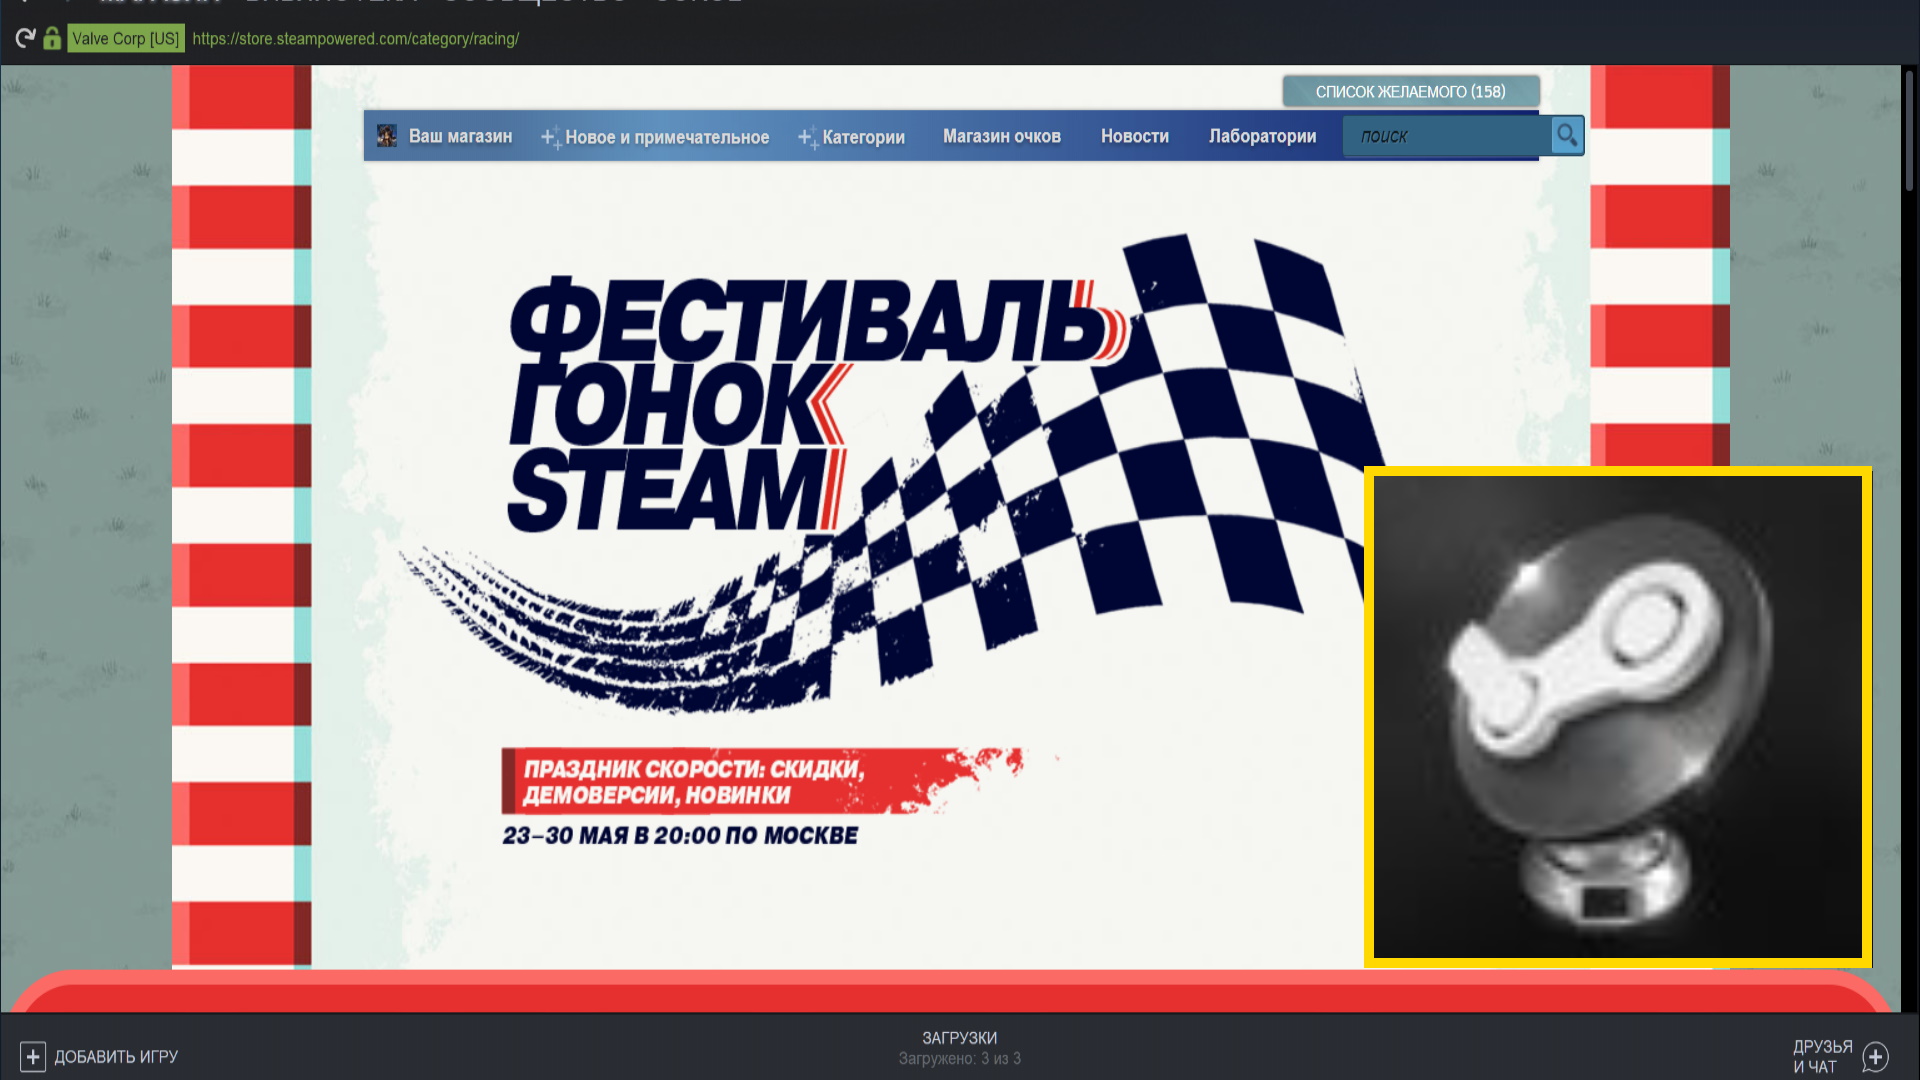Open the Магазин очков tab
The image size is (1920, 1080).
[1001, 136]
